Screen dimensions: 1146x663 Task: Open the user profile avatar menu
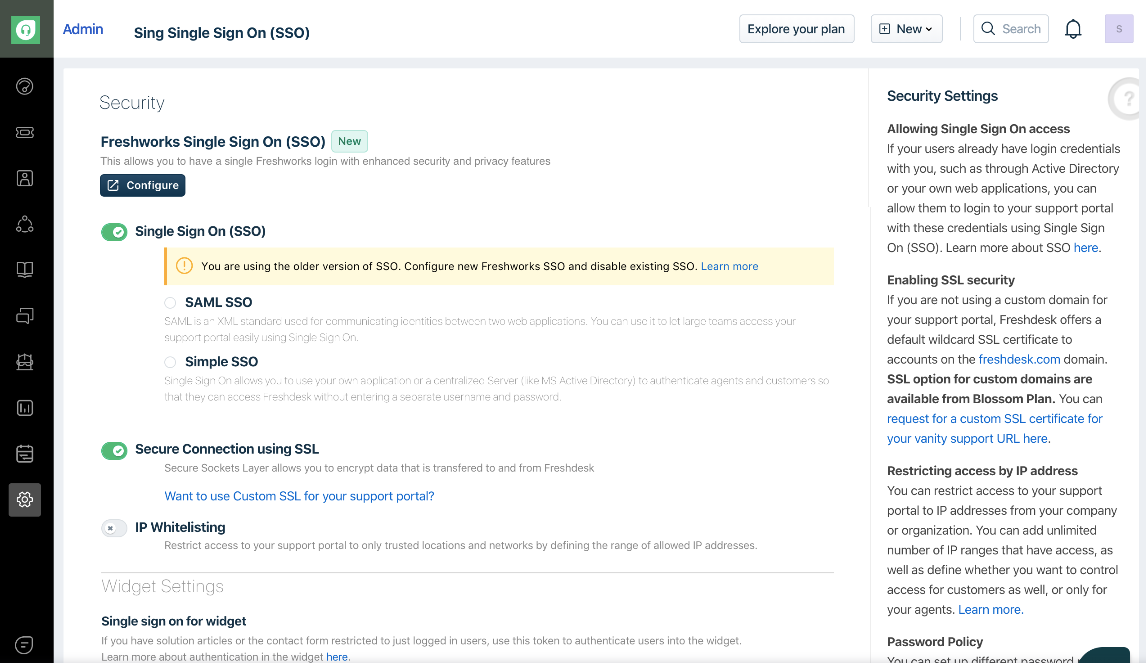point(1119,29)
